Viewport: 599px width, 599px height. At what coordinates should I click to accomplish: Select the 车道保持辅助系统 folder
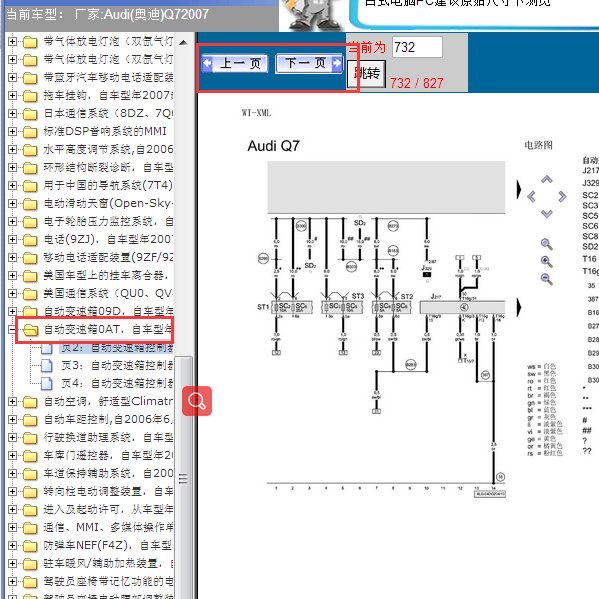coord(108,473)
